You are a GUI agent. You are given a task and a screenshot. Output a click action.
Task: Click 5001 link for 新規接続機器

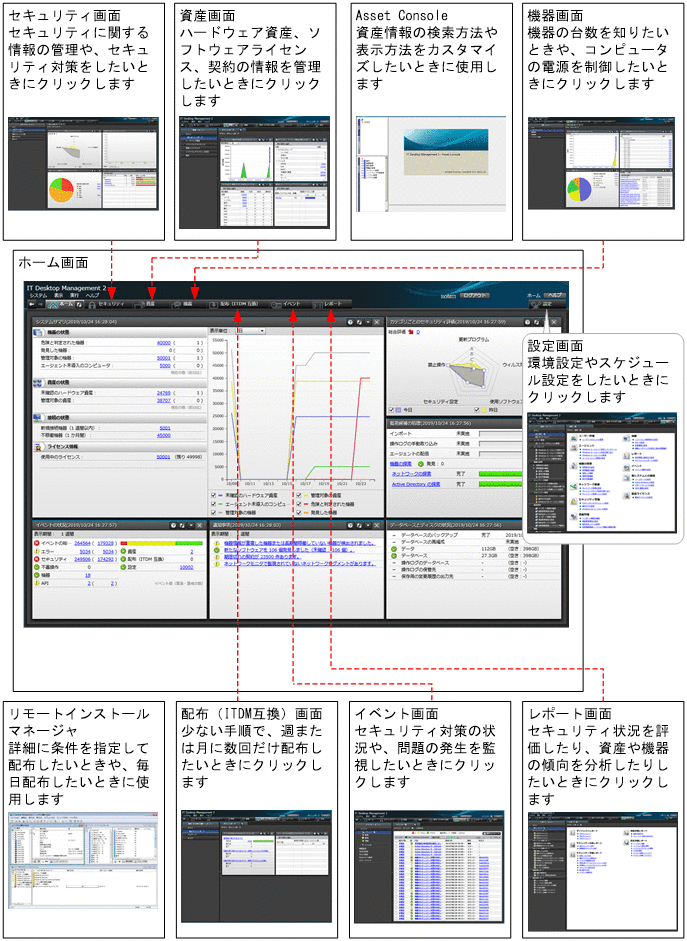[x=165, y=428]
